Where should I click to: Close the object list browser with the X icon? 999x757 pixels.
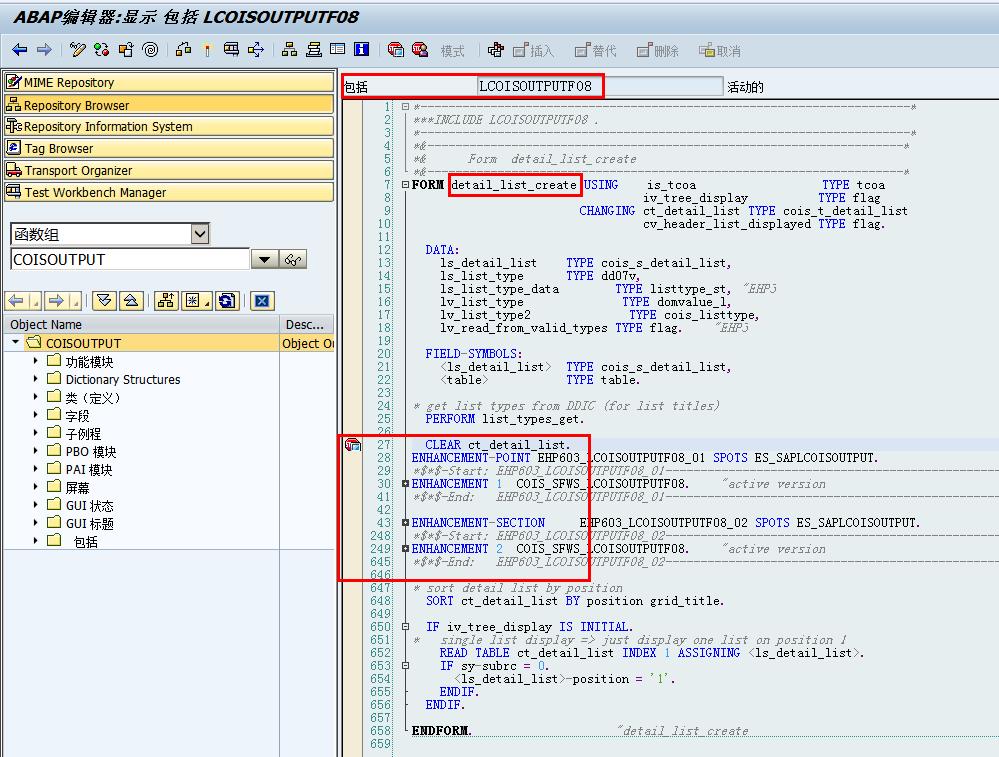click(x=262, y=301)
